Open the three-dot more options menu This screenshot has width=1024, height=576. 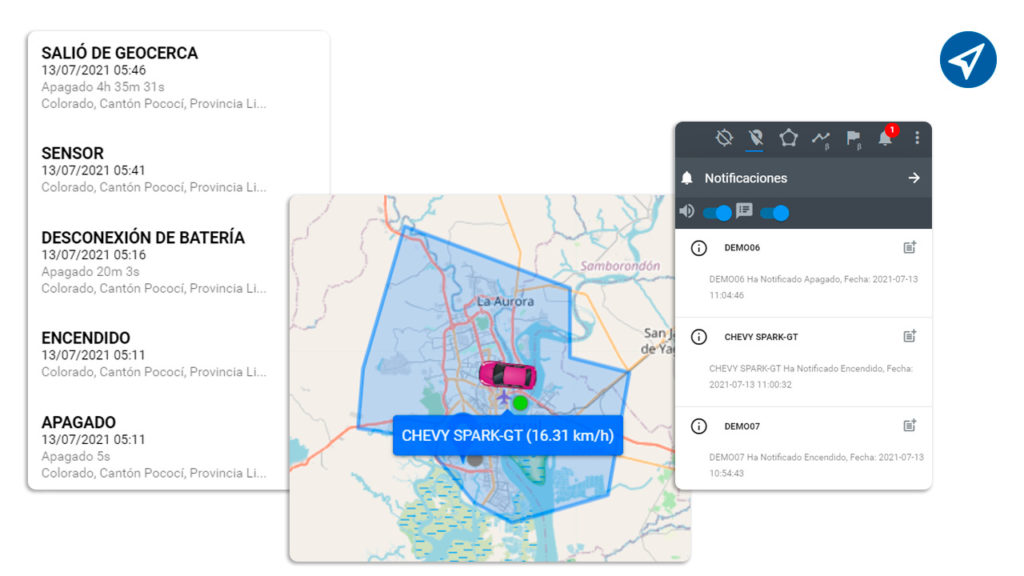click(917, 138)
